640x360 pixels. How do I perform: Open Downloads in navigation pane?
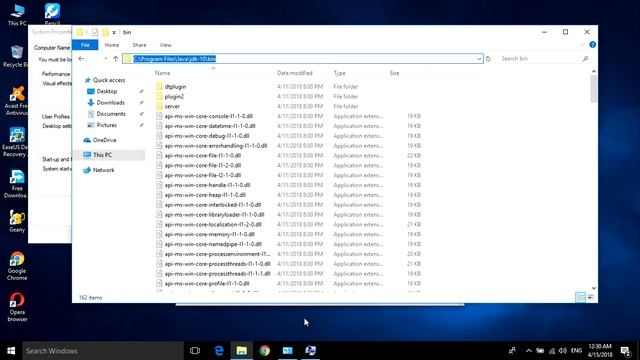[110, 102]
